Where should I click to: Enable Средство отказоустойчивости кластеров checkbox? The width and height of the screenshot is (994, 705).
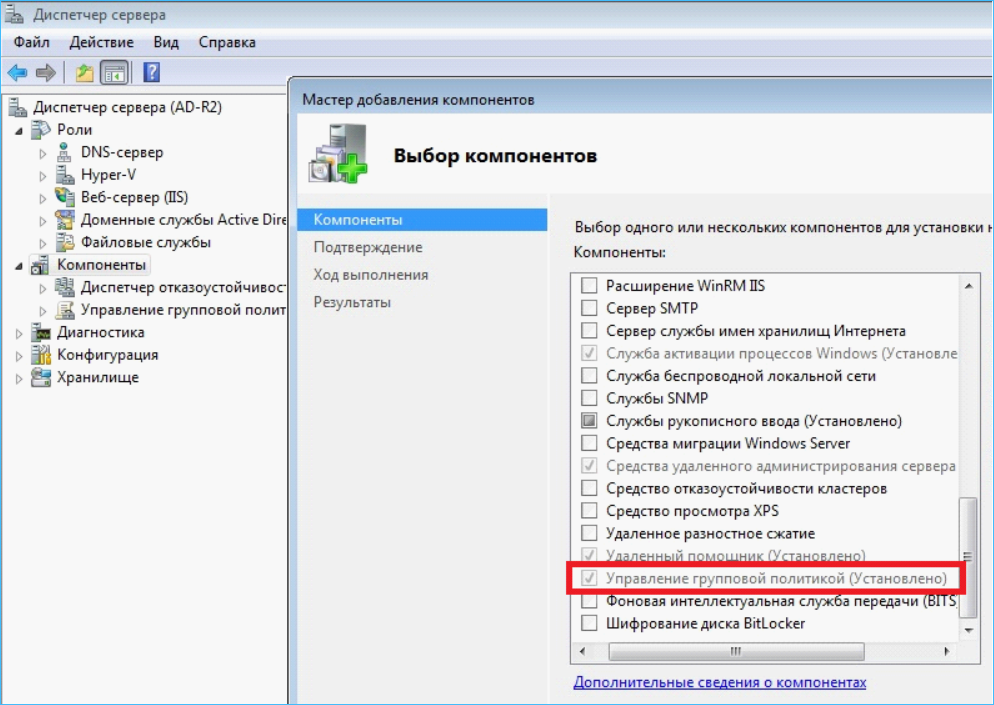[589, 488]
